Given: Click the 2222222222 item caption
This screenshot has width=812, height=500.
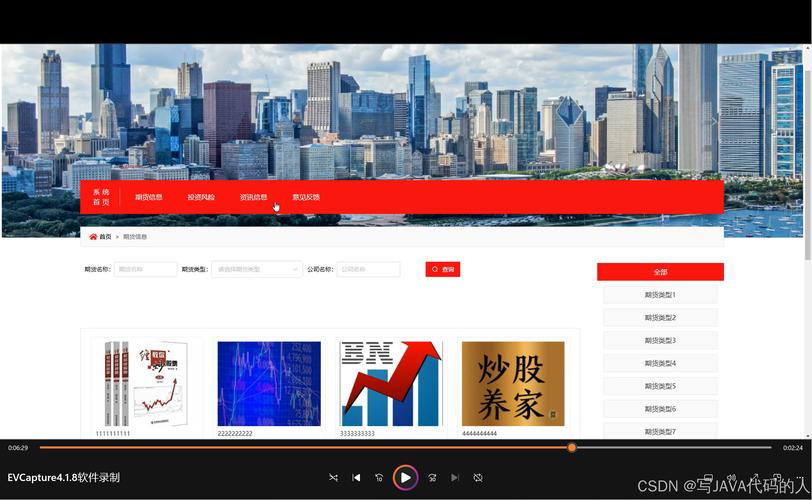Looking at the screenshot, I should tap(235, 433).
